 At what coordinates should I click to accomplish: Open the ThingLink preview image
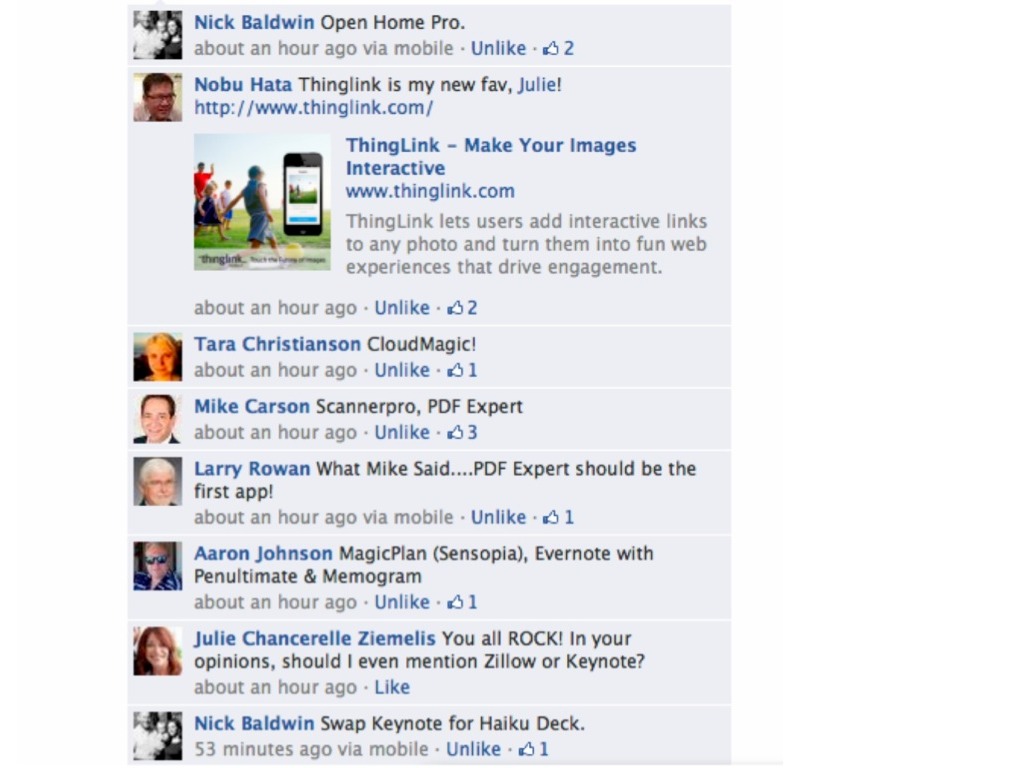(263, 202)
